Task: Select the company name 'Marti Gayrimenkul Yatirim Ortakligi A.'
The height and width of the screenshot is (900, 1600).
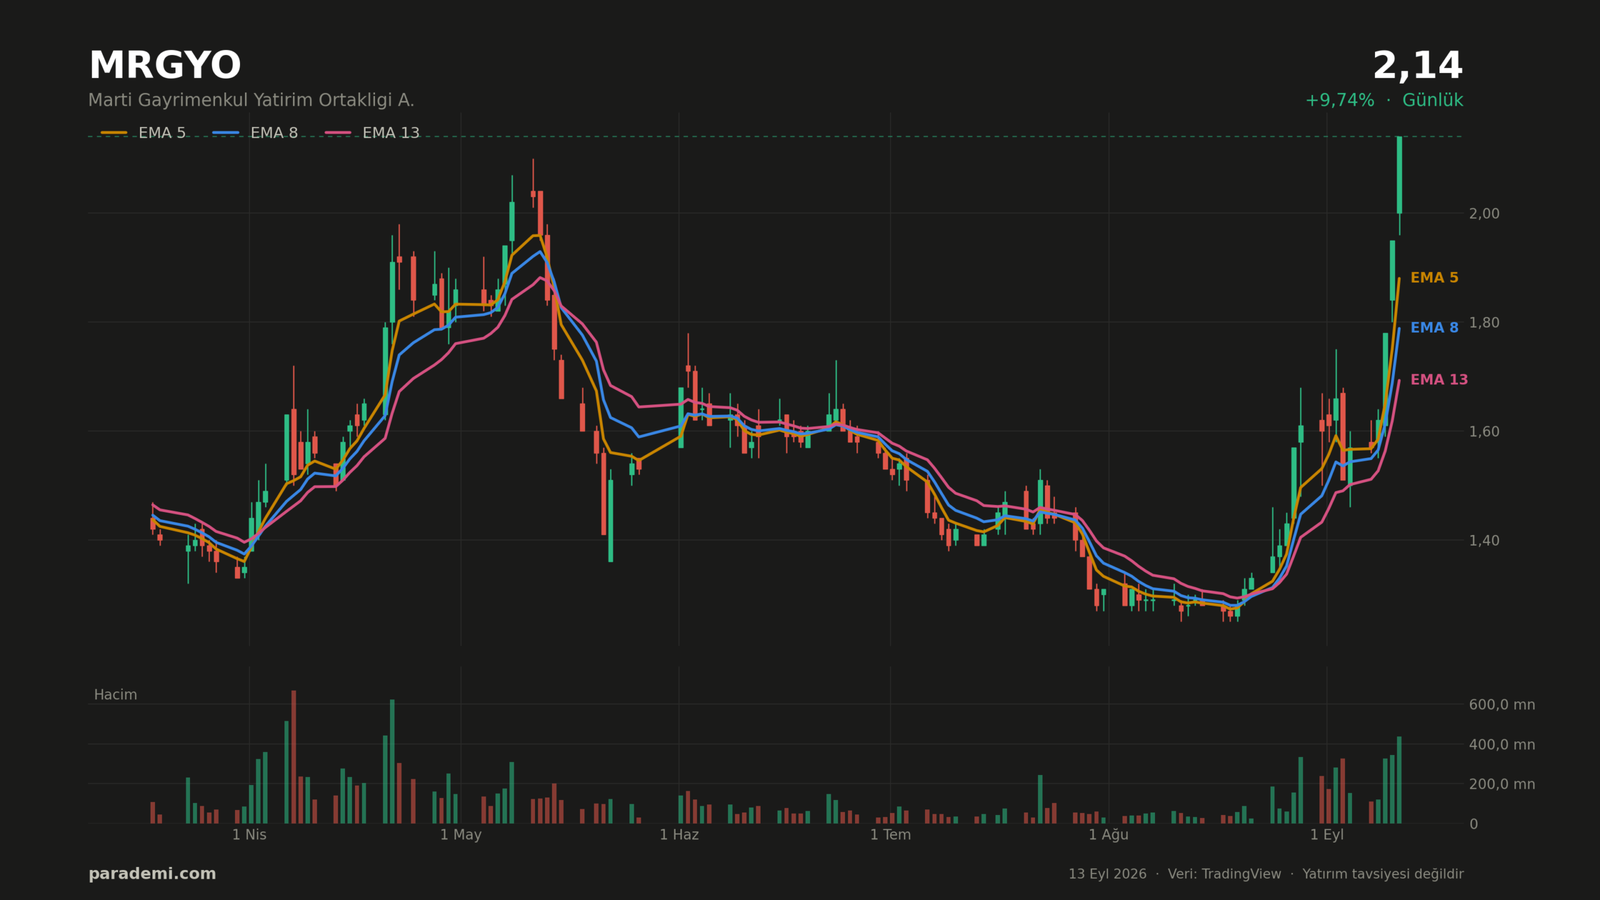Action: coord(251,101)
